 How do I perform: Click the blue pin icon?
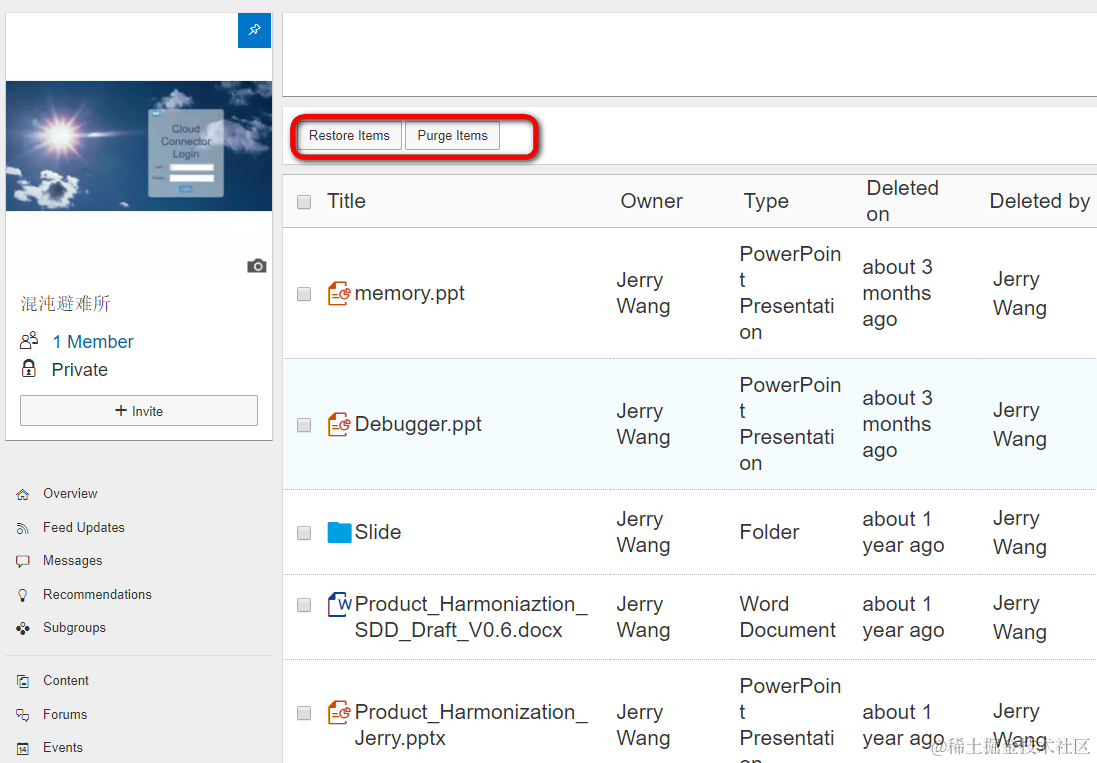(x=254, y=30)
